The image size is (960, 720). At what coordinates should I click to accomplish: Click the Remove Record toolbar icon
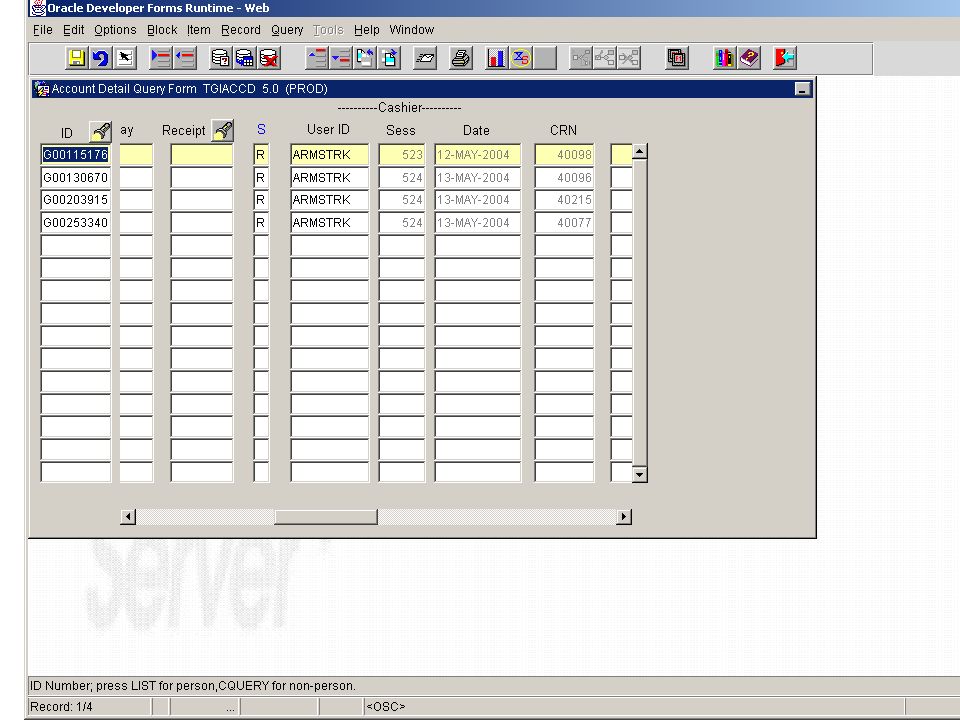185,58
